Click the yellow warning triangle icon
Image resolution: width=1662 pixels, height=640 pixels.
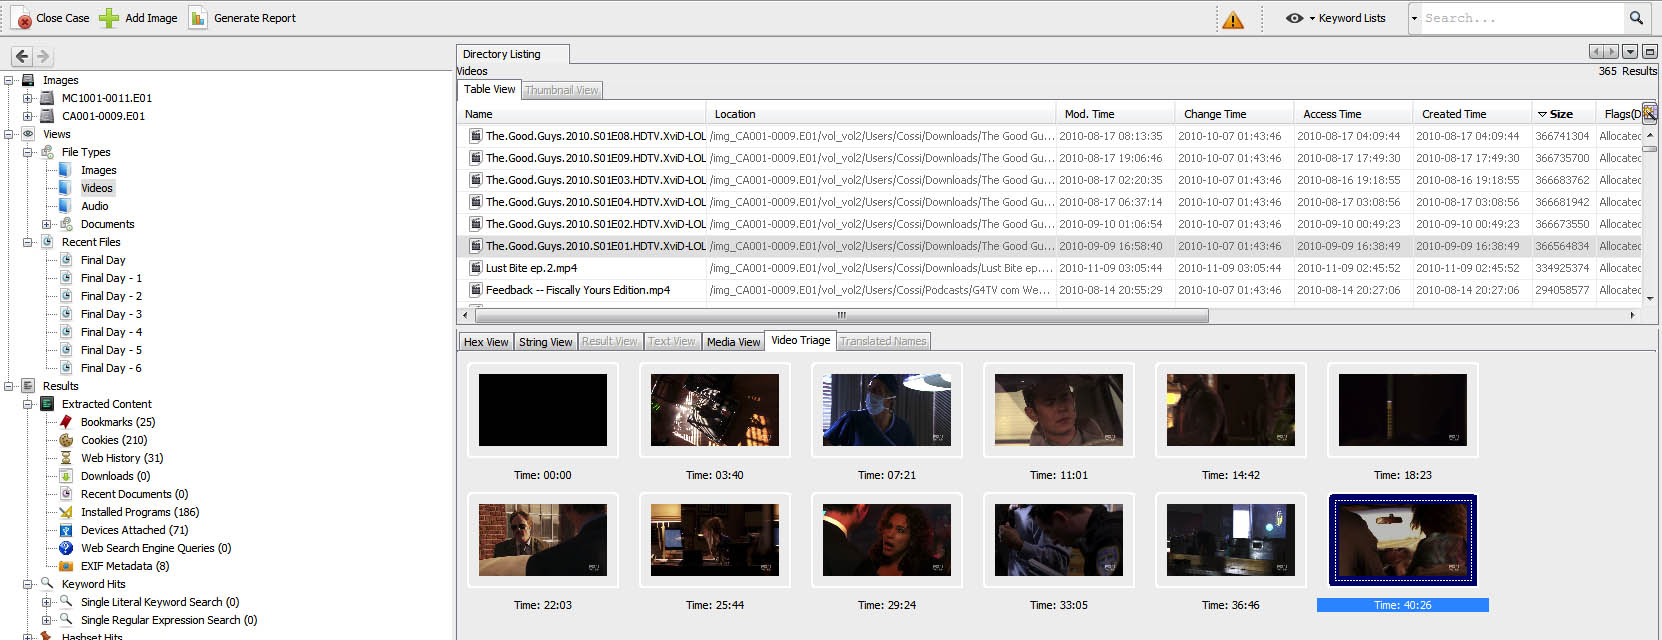tap(1233, 19)
